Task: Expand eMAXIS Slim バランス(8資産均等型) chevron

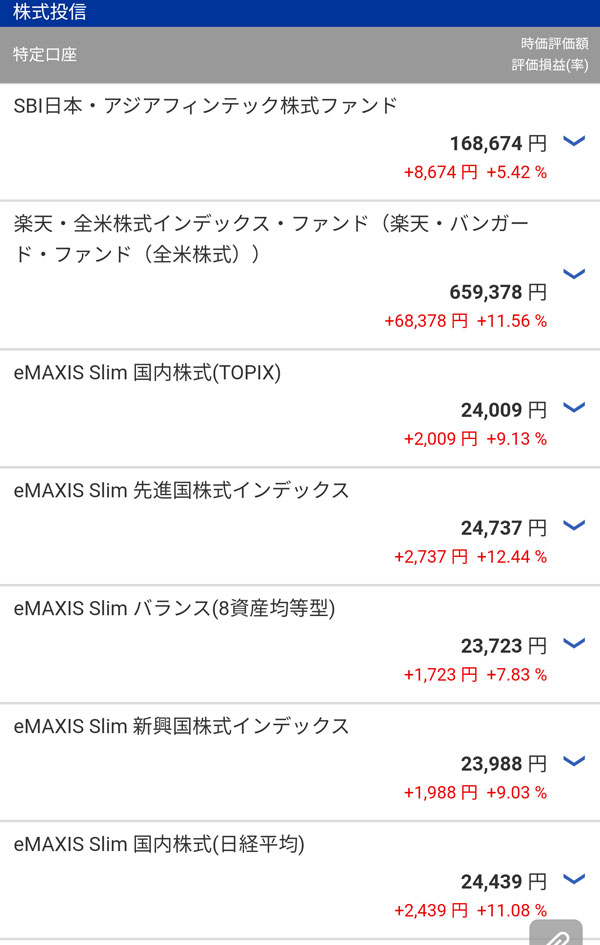Action: coord(574,643)
